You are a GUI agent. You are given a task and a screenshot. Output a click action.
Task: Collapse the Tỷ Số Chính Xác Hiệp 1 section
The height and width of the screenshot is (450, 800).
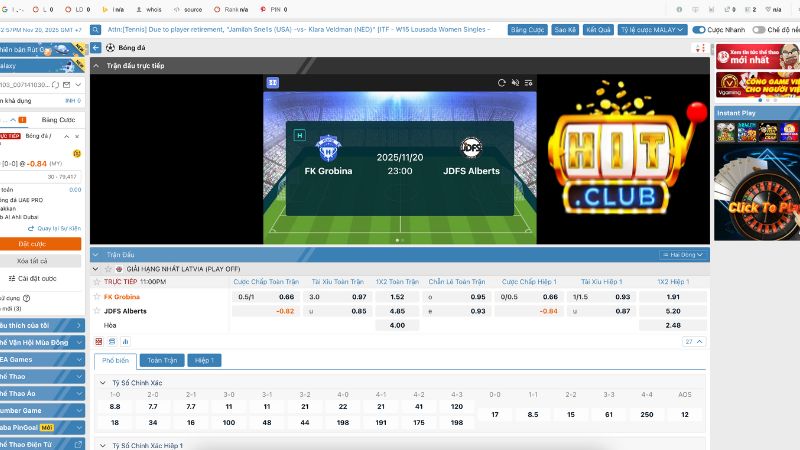click(103, 445)
